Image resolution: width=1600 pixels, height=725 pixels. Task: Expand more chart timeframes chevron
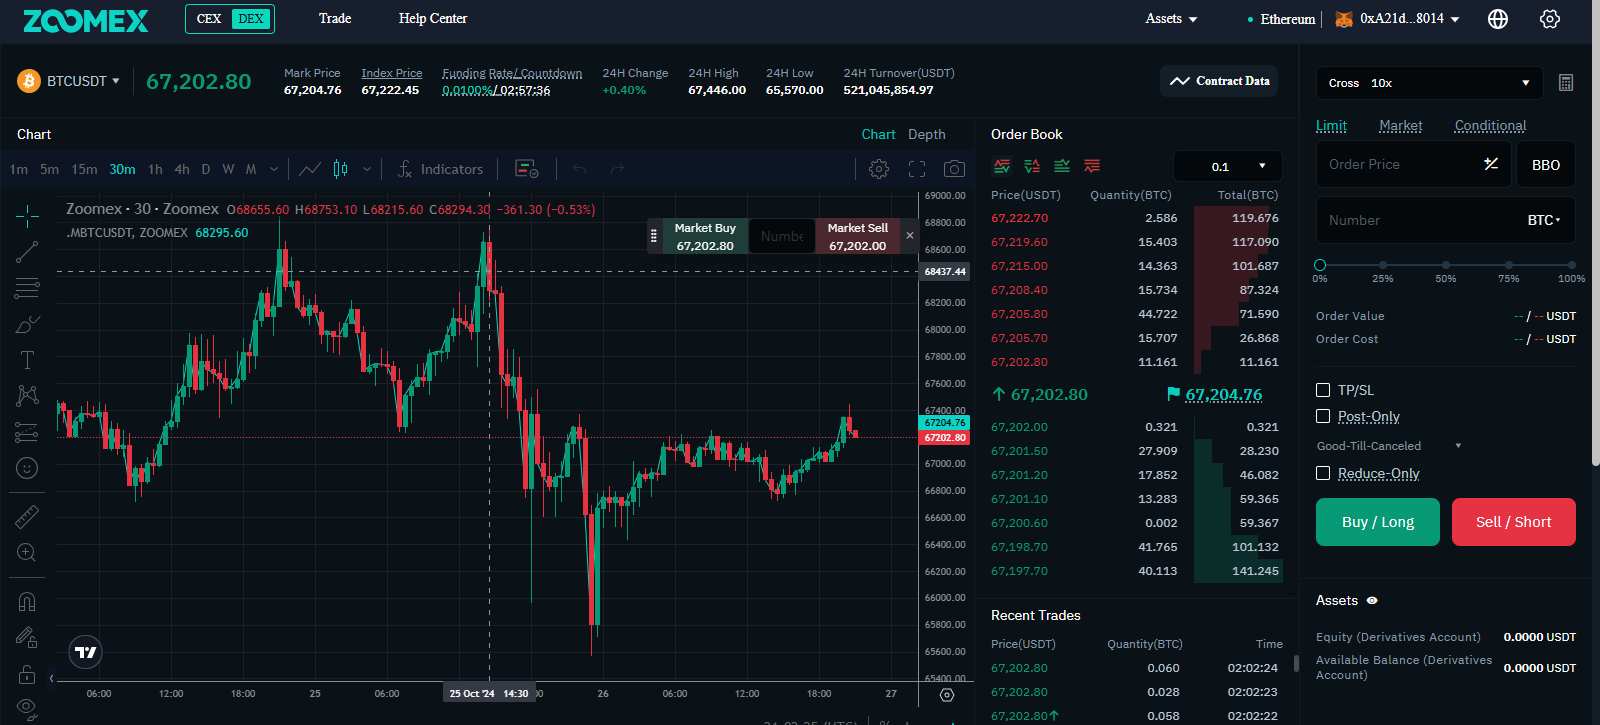(x=274, y=169)
